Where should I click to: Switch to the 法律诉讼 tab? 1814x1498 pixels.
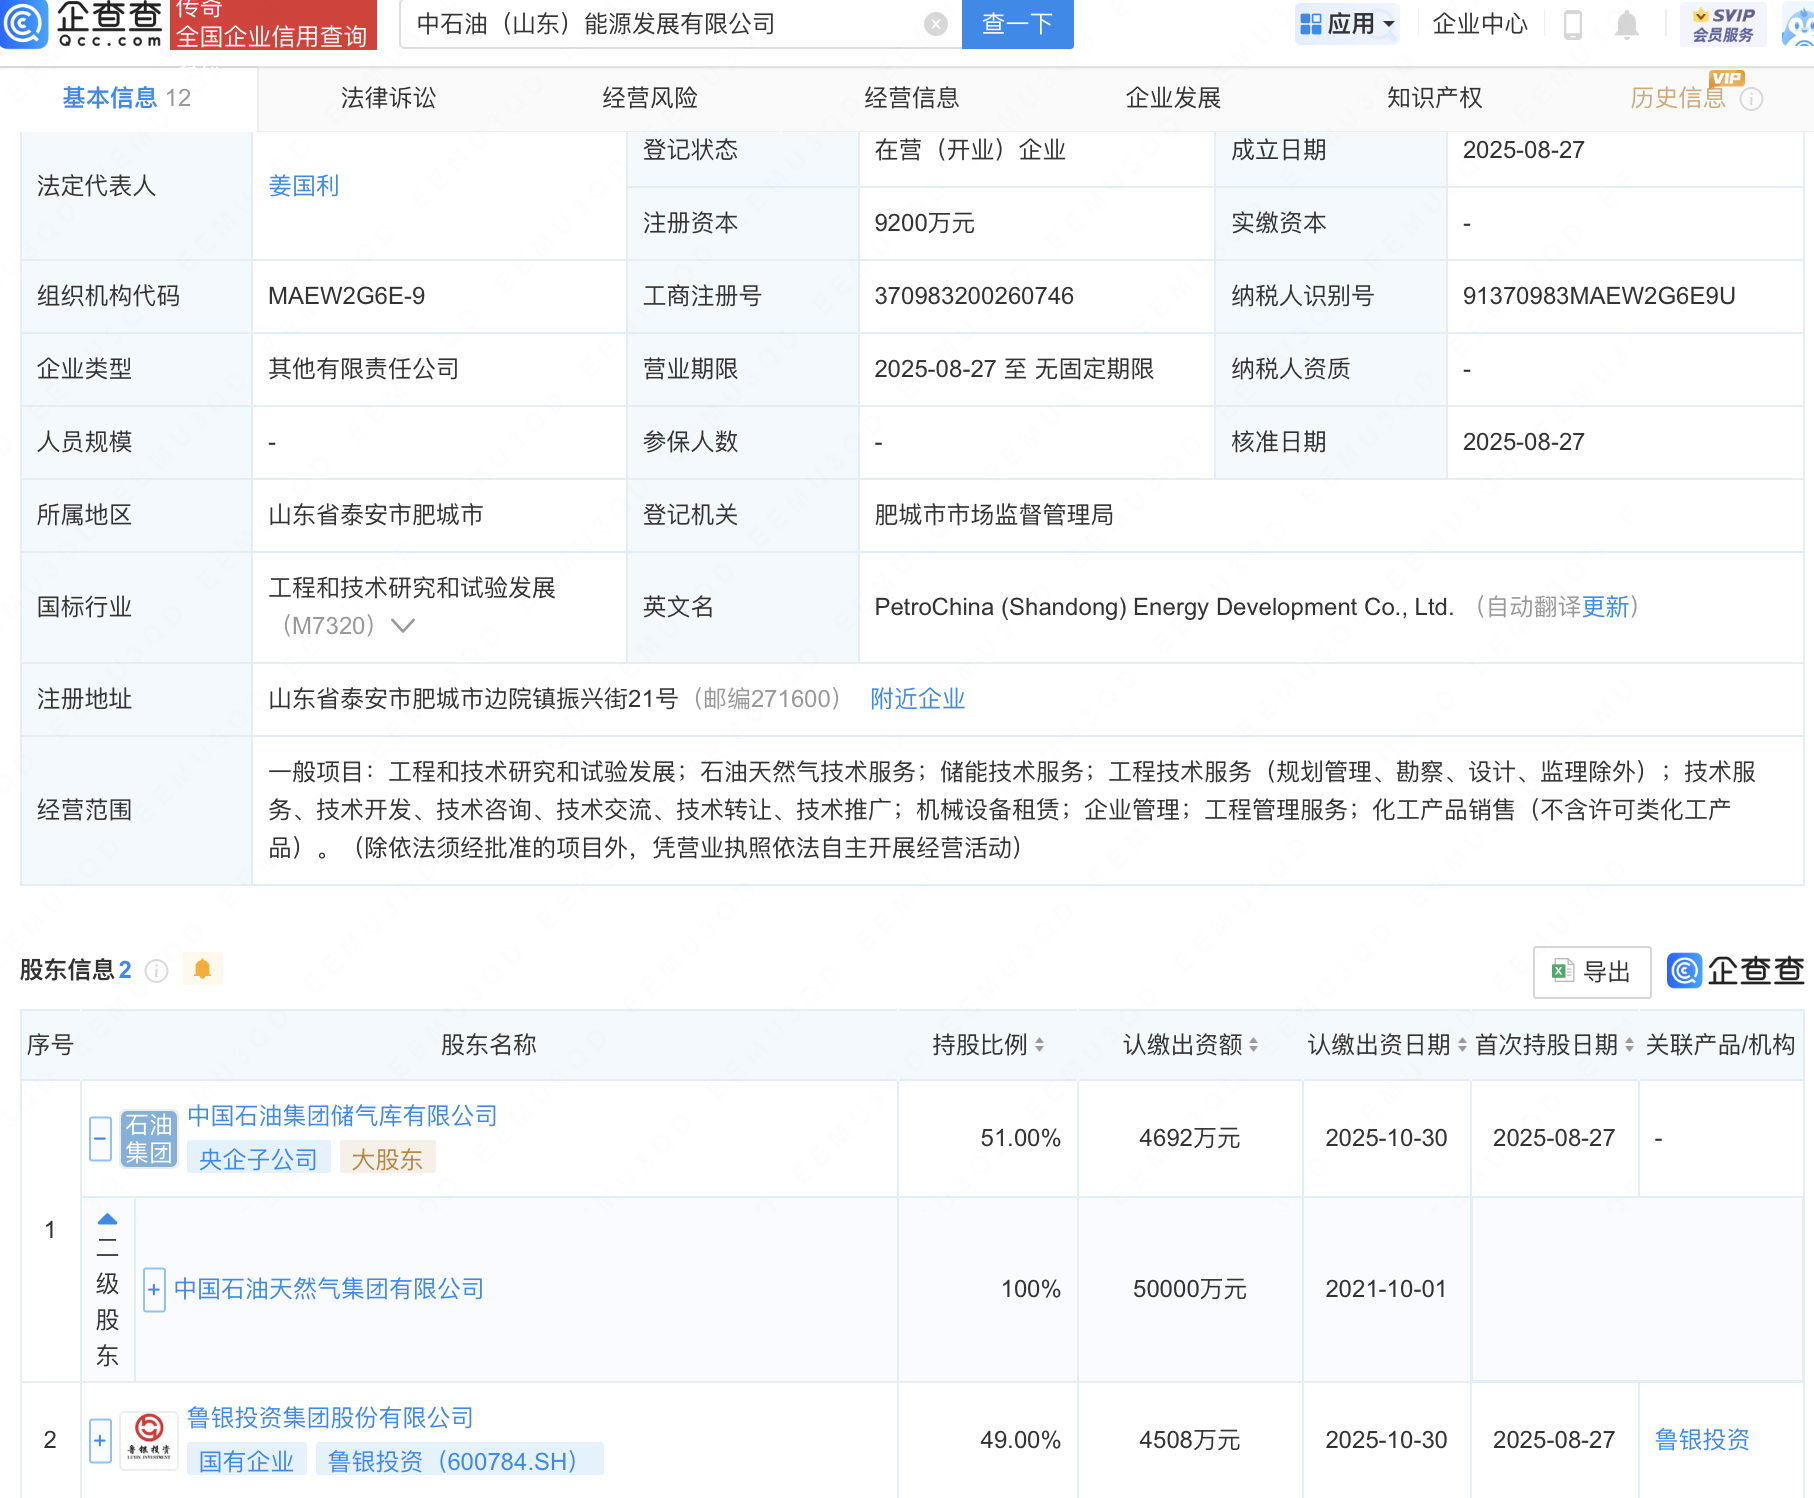[x=388, y=97]
